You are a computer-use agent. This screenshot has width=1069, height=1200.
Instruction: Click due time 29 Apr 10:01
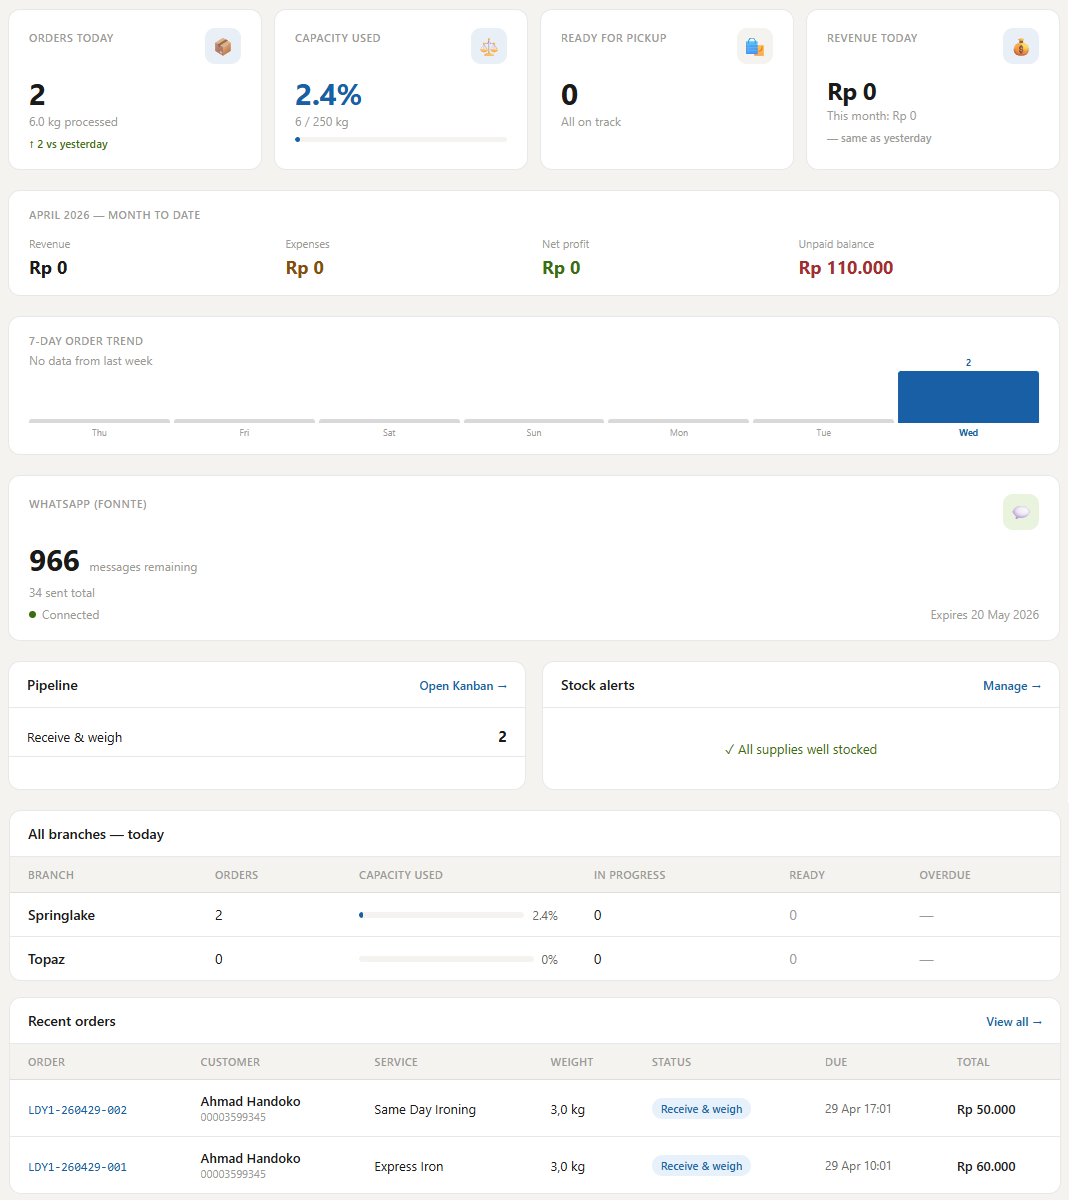pyautogui.click(x=858, y=1166)
